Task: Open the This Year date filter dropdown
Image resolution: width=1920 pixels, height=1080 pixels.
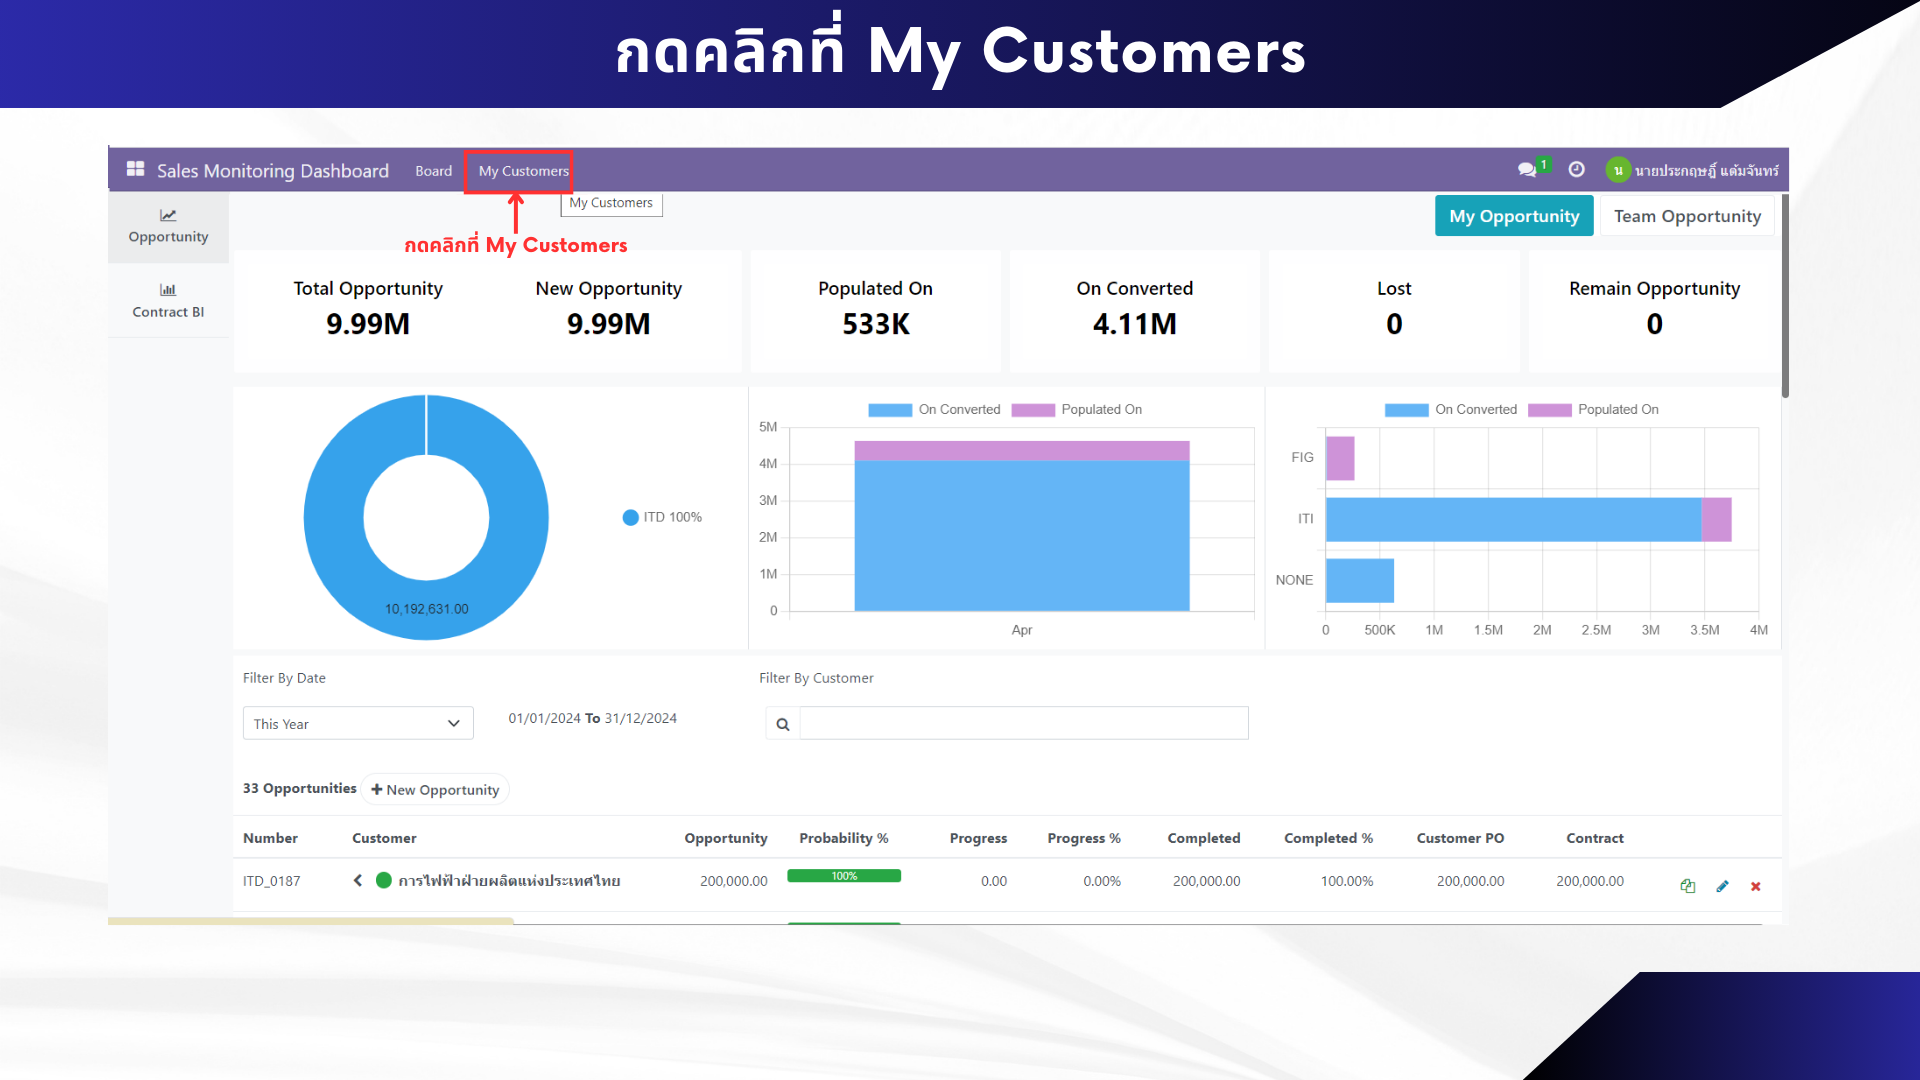Action: [x=357, y=723]
